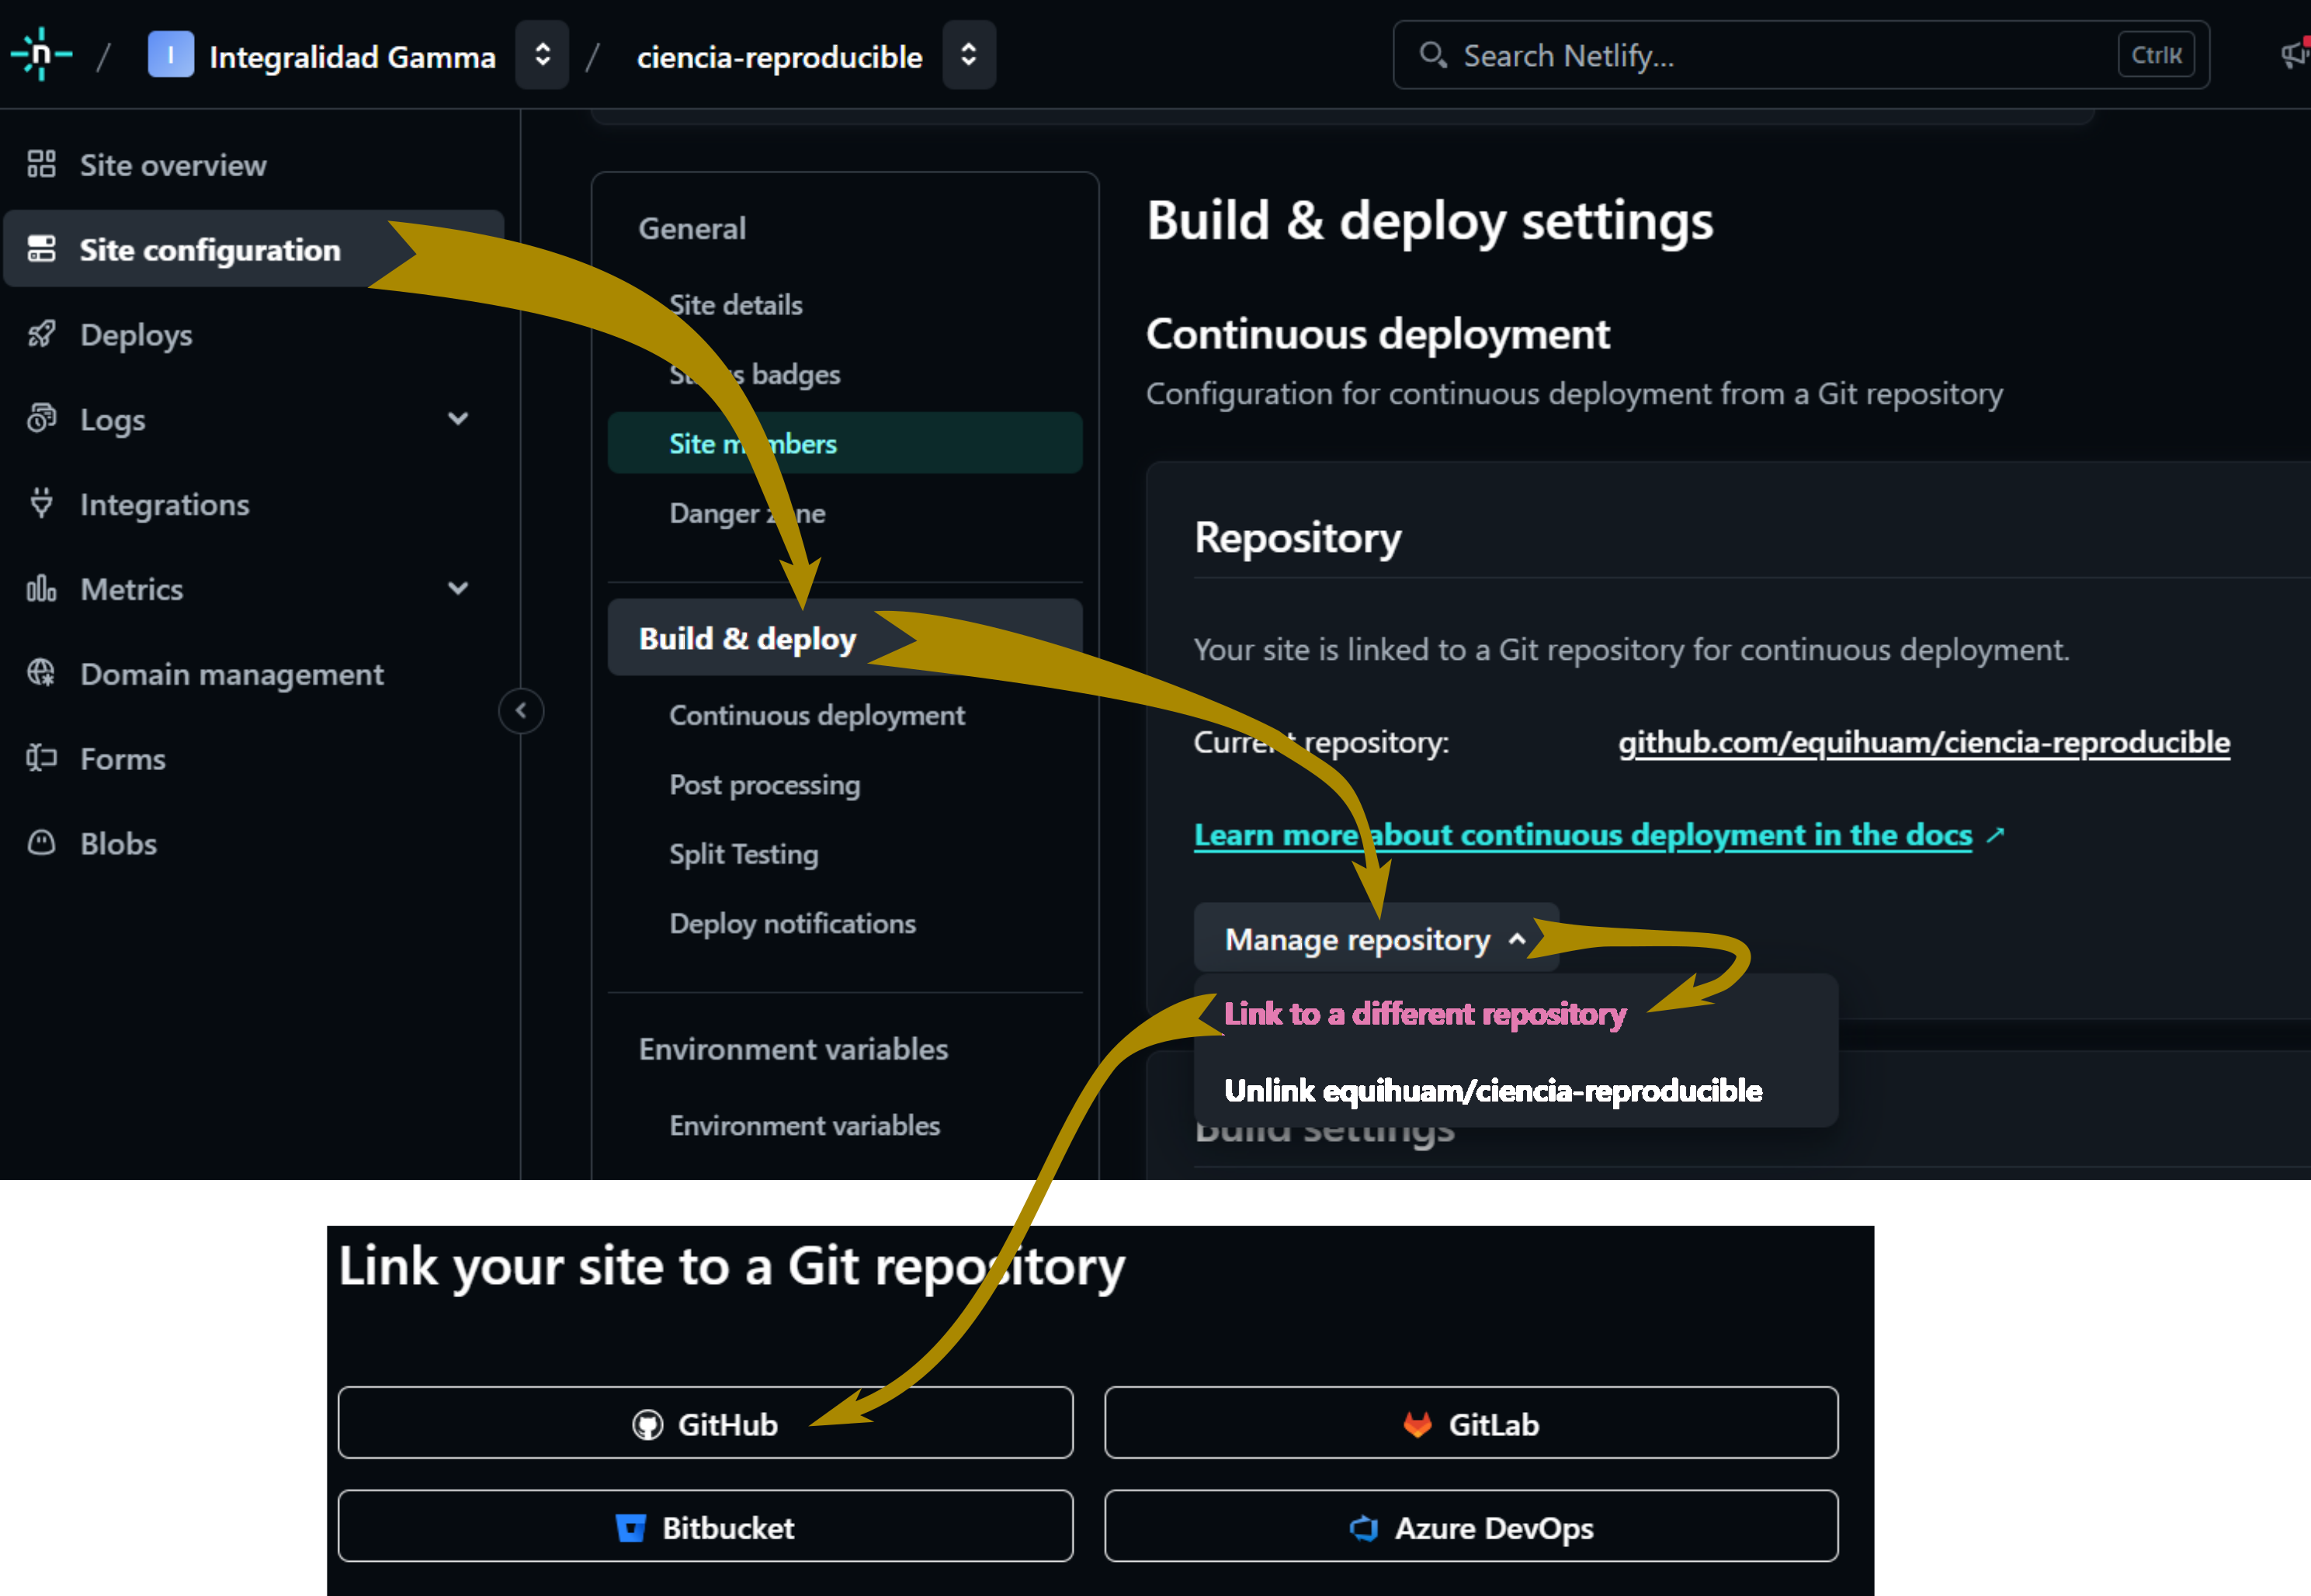Viewport: 2311px width, 1596px height.
Task: Select Unlink equihuam/ciencia-reproducible option
Action: click(x=1492, y=1090)
